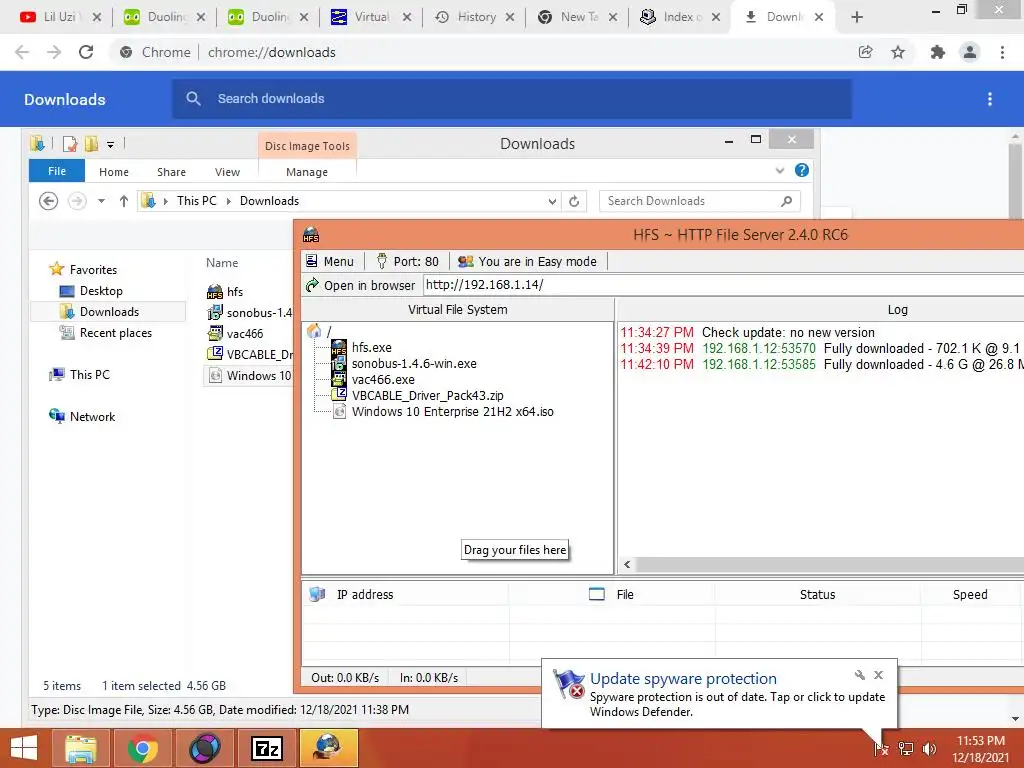Click the Update spyware protection notification title
The image size is (1024, 768).
[x=683, y=679]
